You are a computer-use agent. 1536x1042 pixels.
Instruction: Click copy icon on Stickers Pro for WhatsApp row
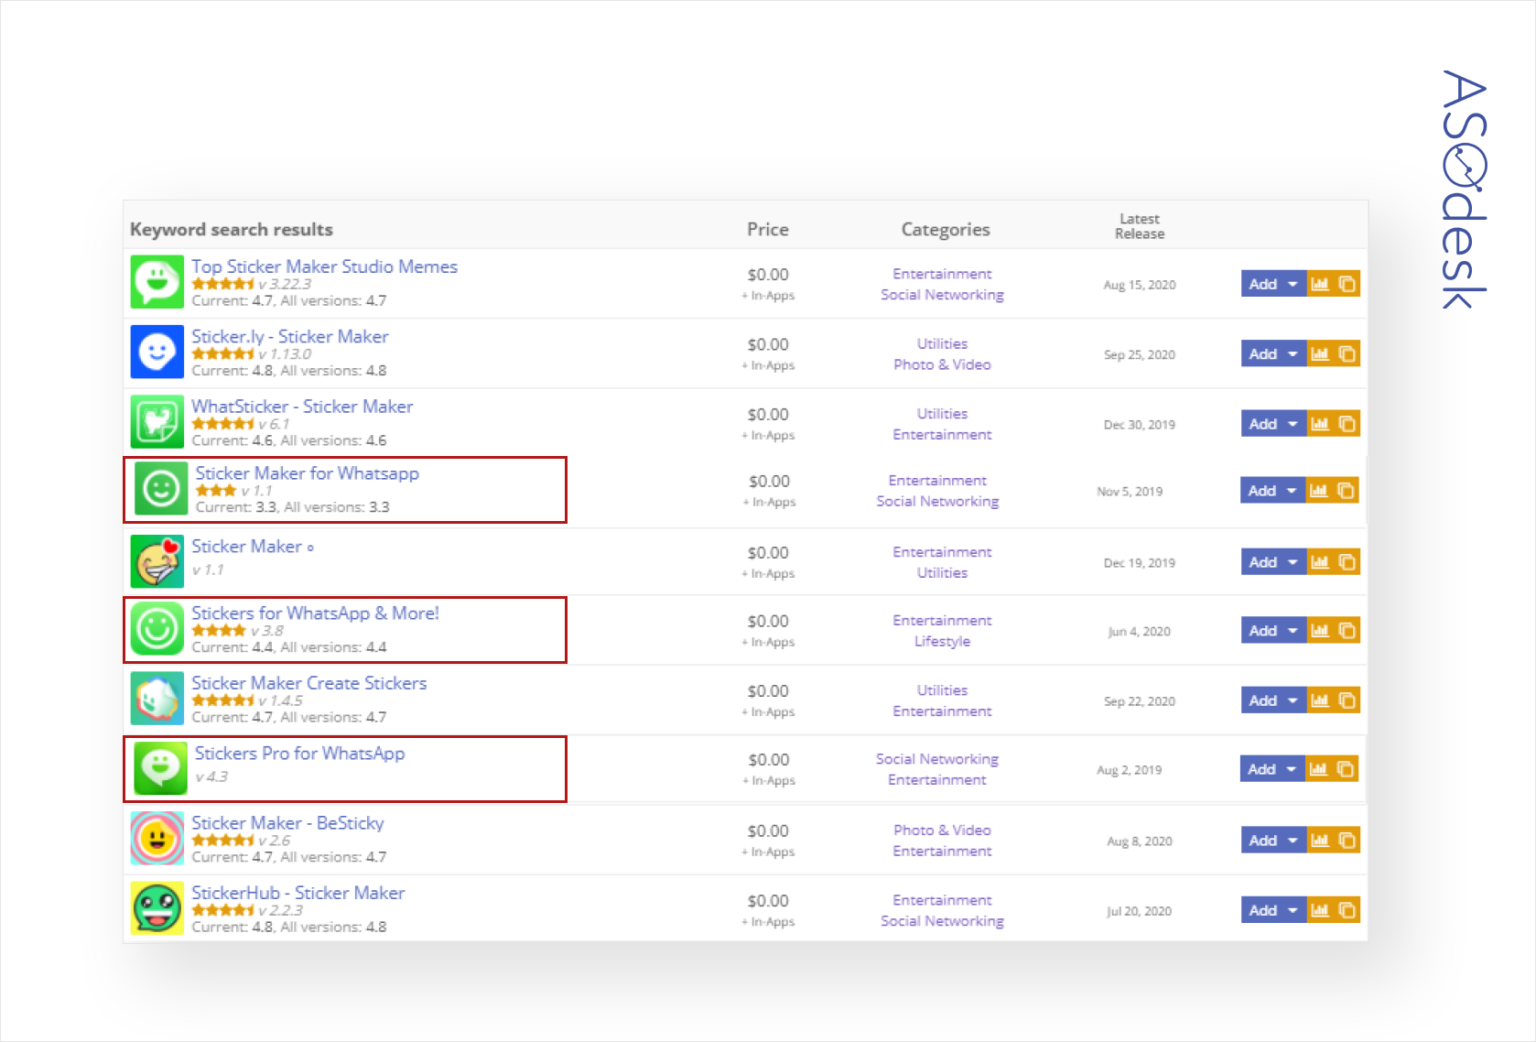[1348, 768]
